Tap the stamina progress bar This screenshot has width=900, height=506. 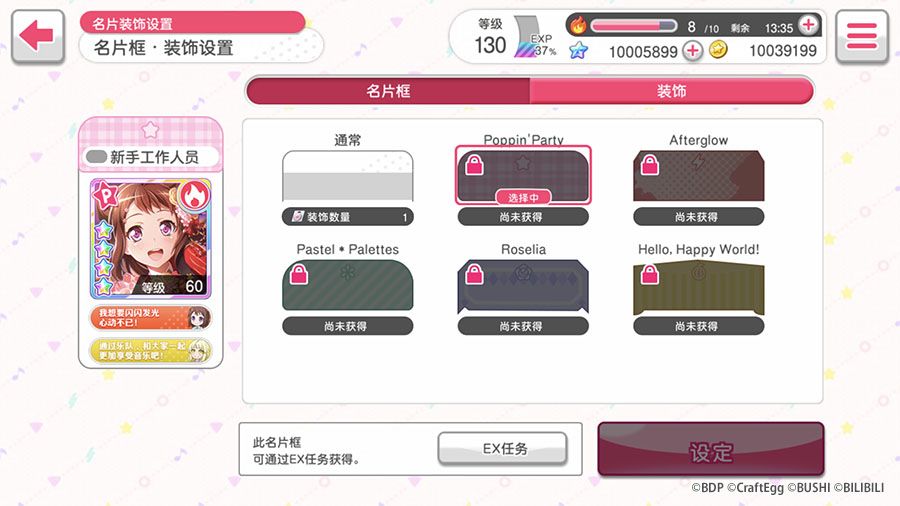634,26
